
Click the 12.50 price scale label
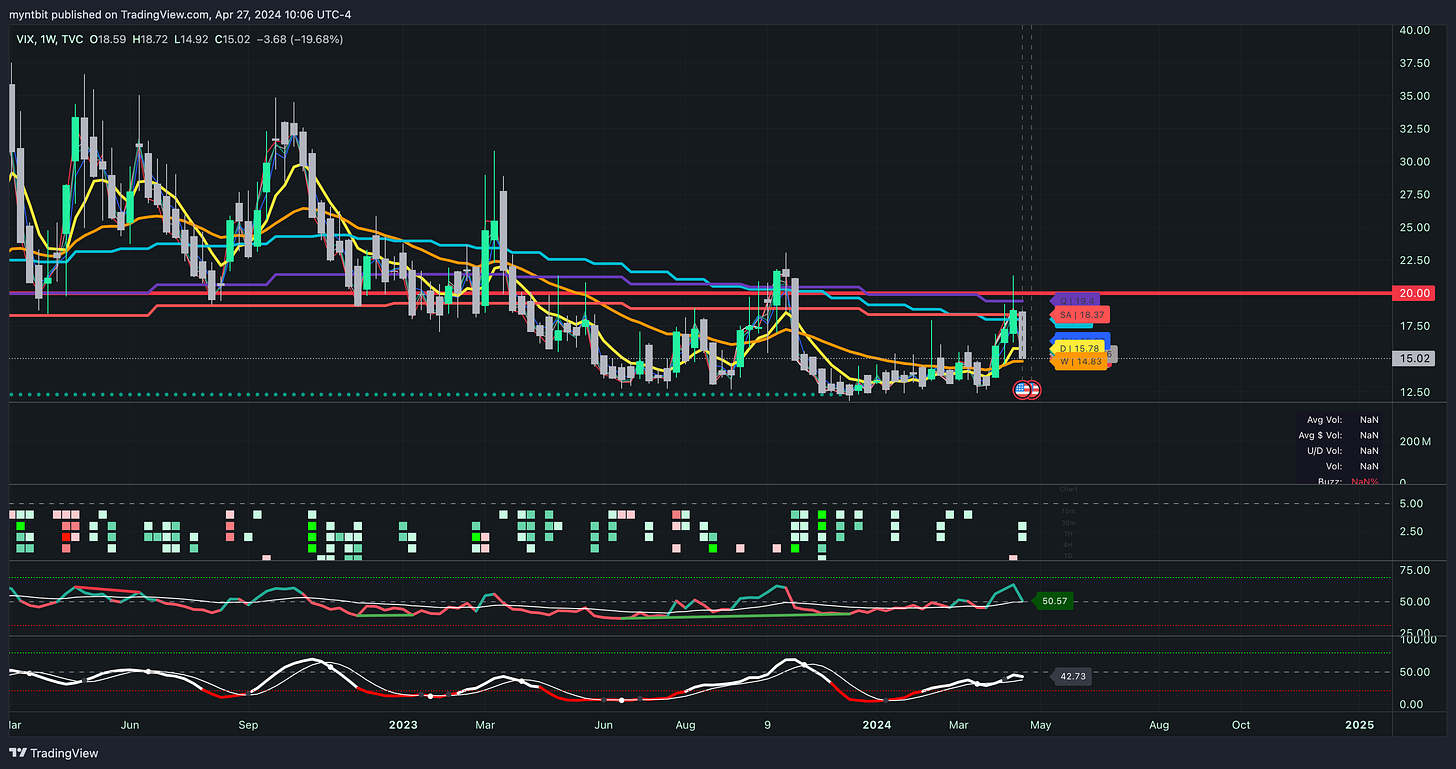coord(1413,392)
